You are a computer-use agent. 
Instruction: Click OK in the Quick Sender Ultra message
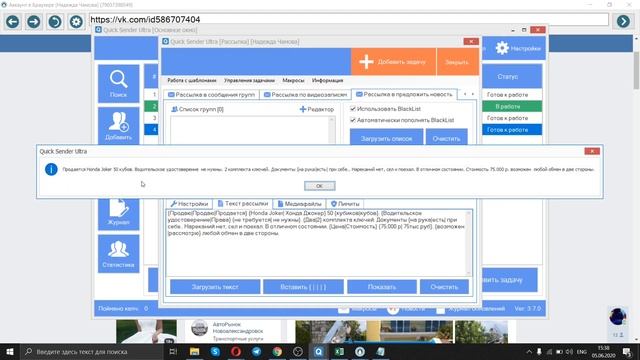point(320,186)
